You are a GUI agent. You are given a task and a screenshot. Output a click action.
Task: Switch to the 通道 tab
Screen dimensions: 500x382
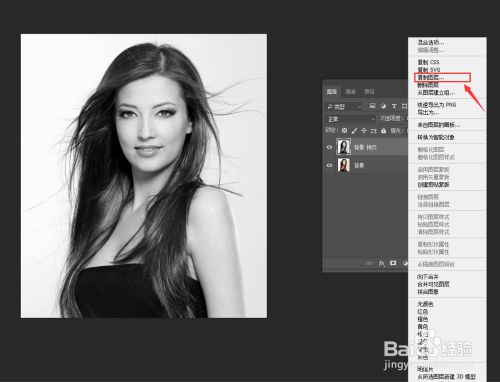[x=350, y=91]
